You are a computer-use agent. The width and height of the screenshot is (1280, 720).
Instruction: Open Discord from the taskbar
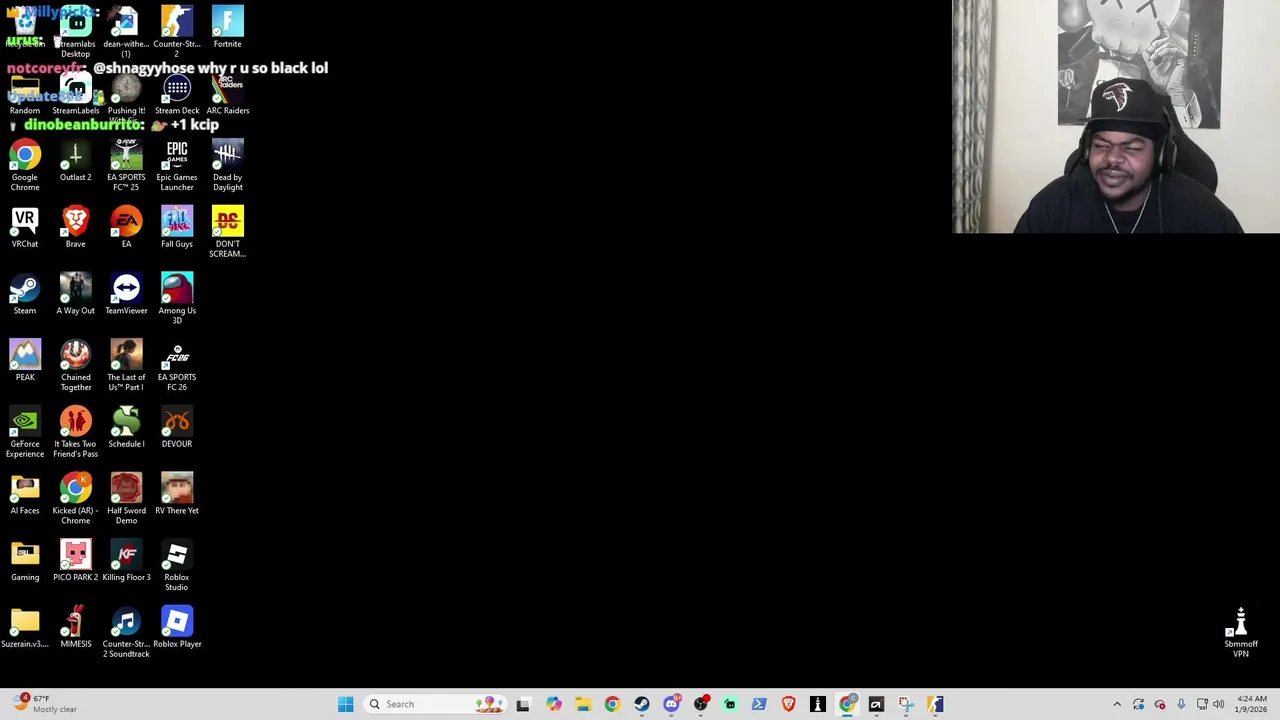(x=671, y=704)
